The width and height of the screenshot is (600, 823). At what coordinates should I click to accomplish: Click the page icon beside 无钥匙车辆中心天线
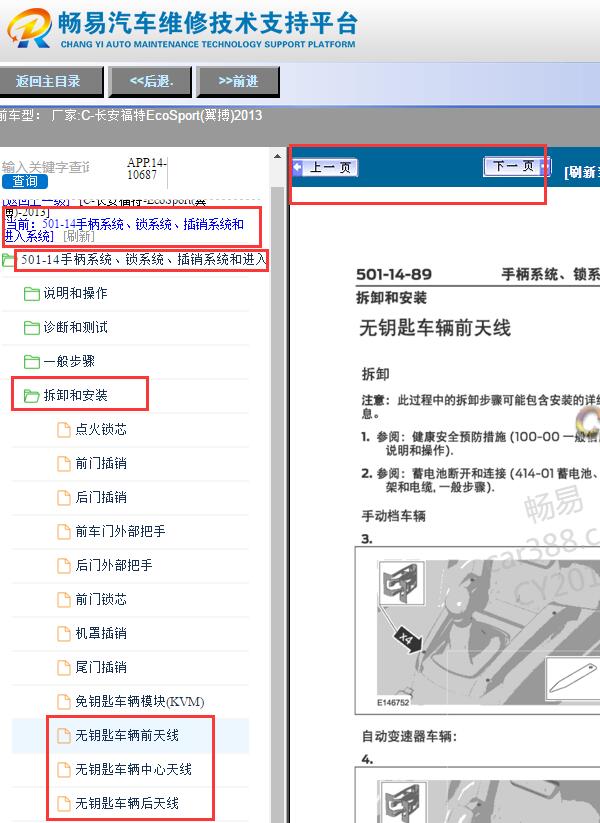[x=64, y=770]
